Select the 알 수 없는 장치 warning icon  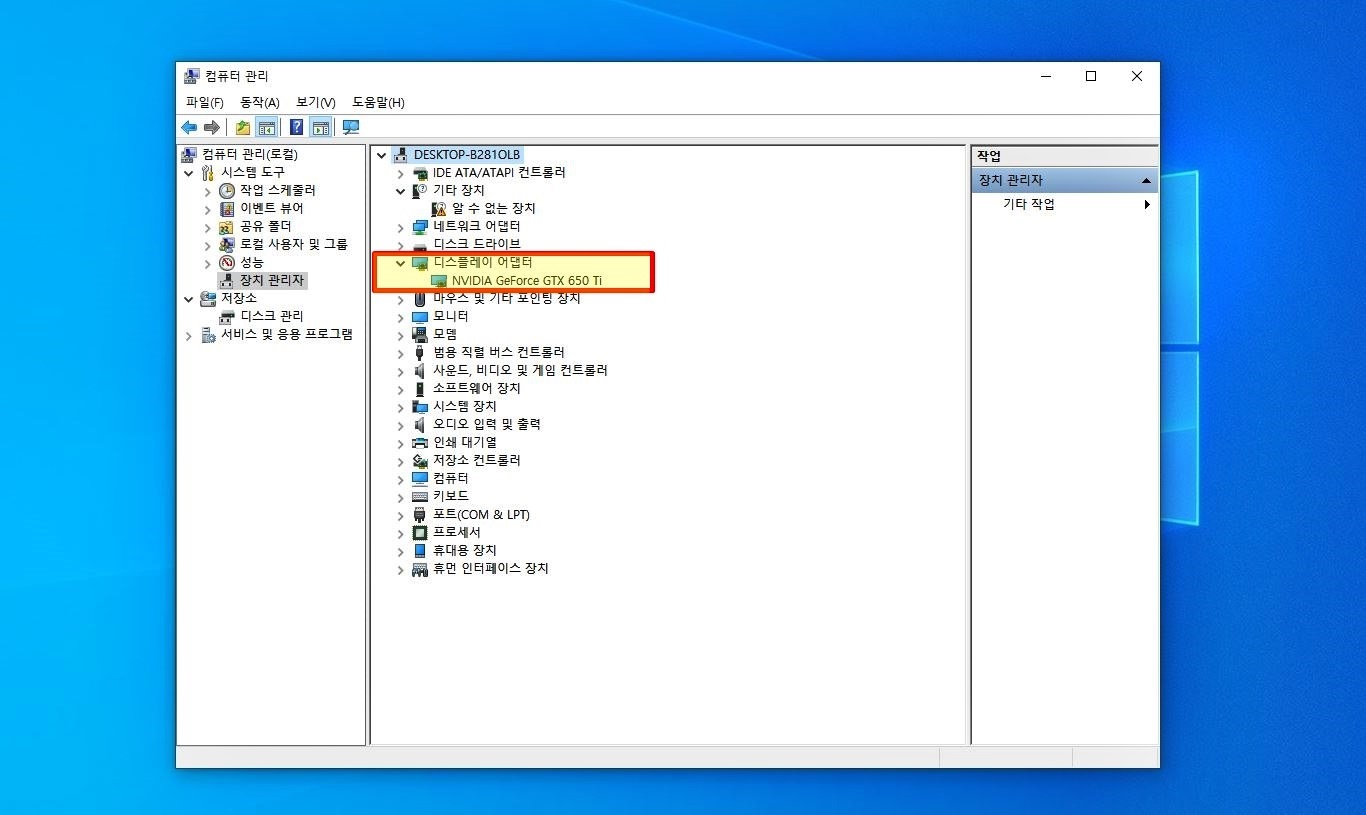pos(439,208)
